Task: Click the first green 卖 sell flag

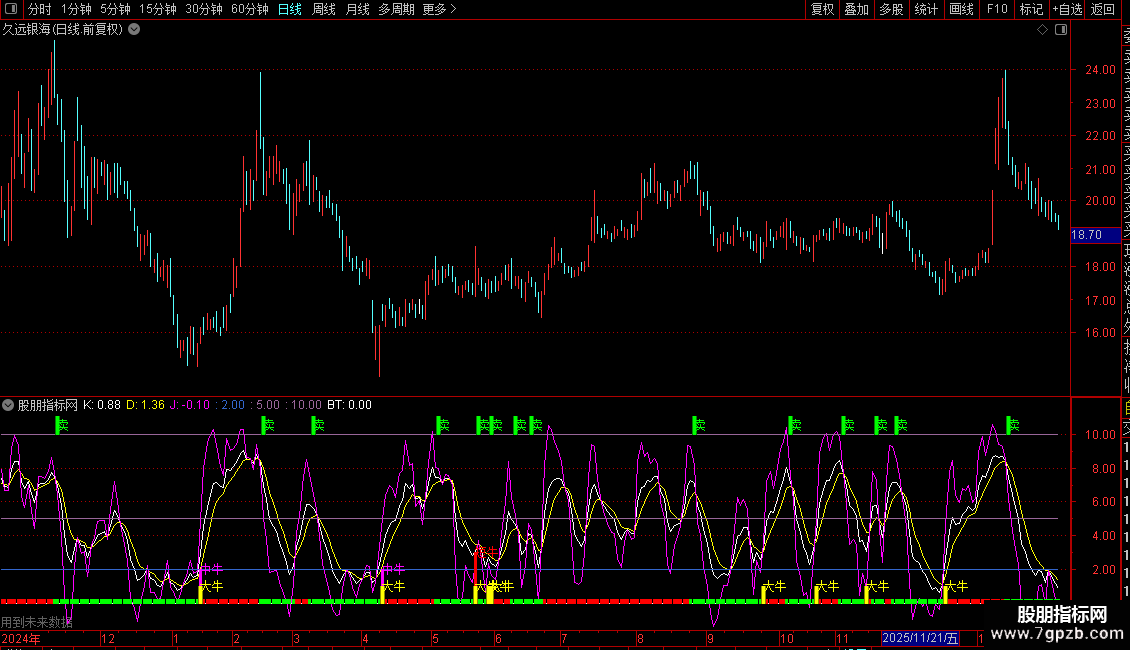Action: click(x=61, y=426)
